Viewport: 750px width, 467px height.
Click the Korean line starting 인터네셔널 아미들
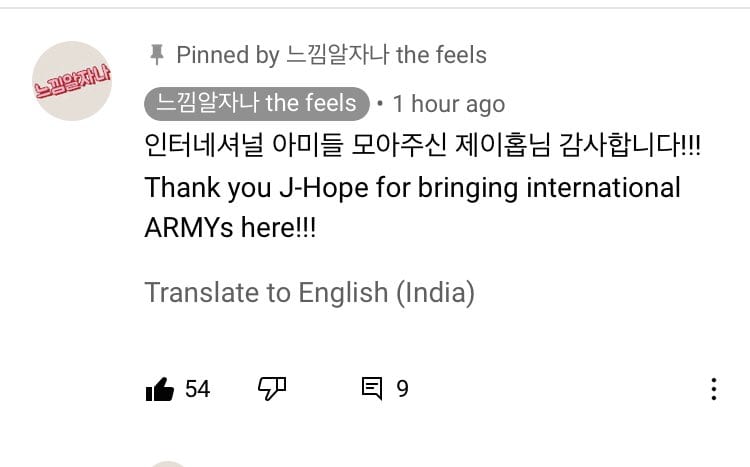point(422,145)
